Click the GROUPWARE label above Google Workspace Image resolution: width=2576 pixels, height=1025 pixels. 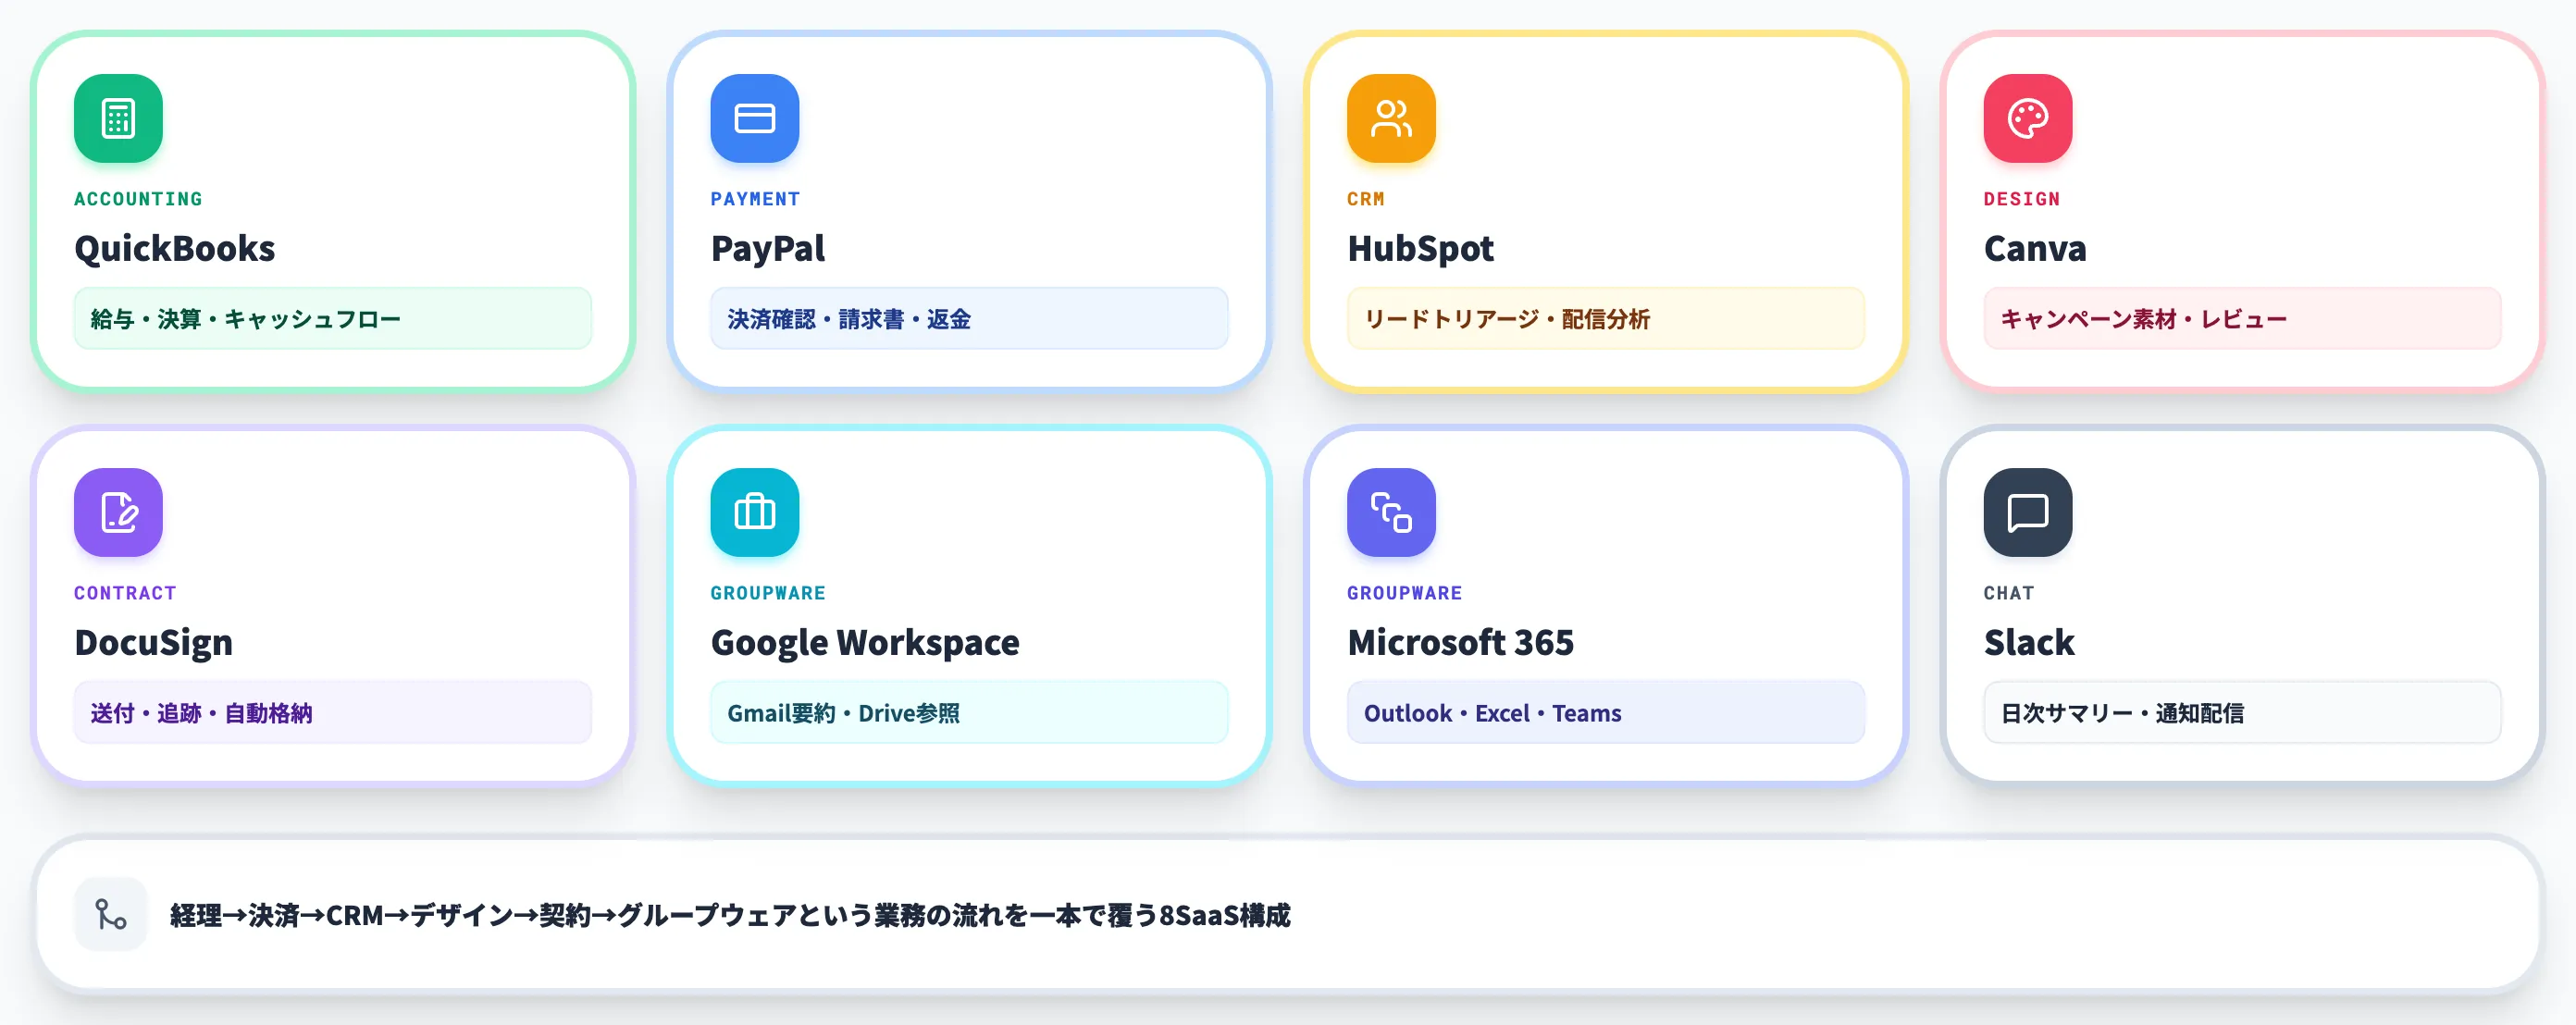(768, 593)
